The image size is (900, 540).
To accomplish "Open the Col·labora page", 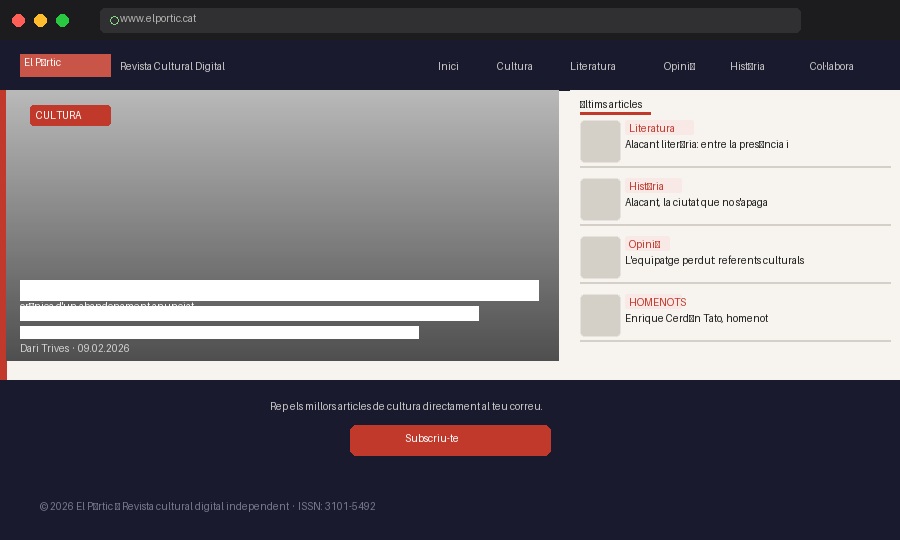I will 831,67.
